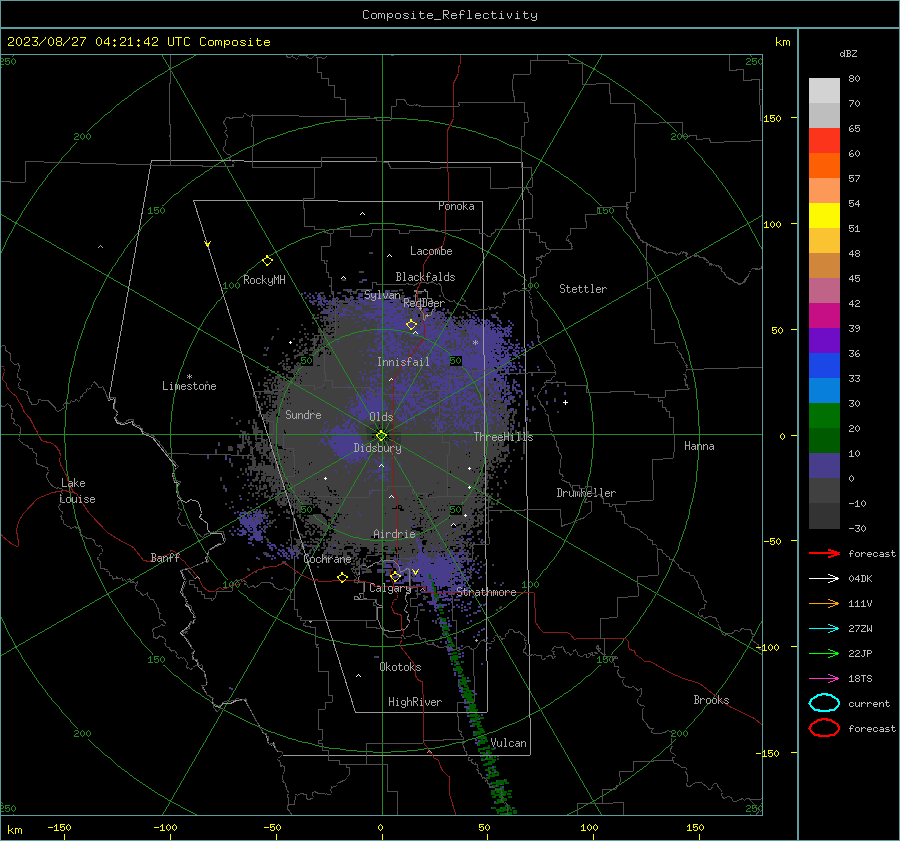Screen dimensions: 900x841
Task: Click the Blackfalds town label
Action: (425, 277)
